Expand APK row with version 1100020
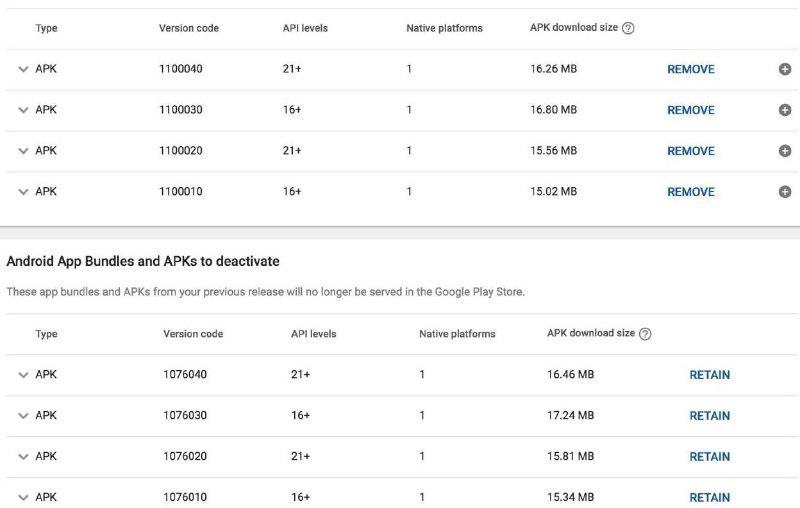 pos(23,150)
